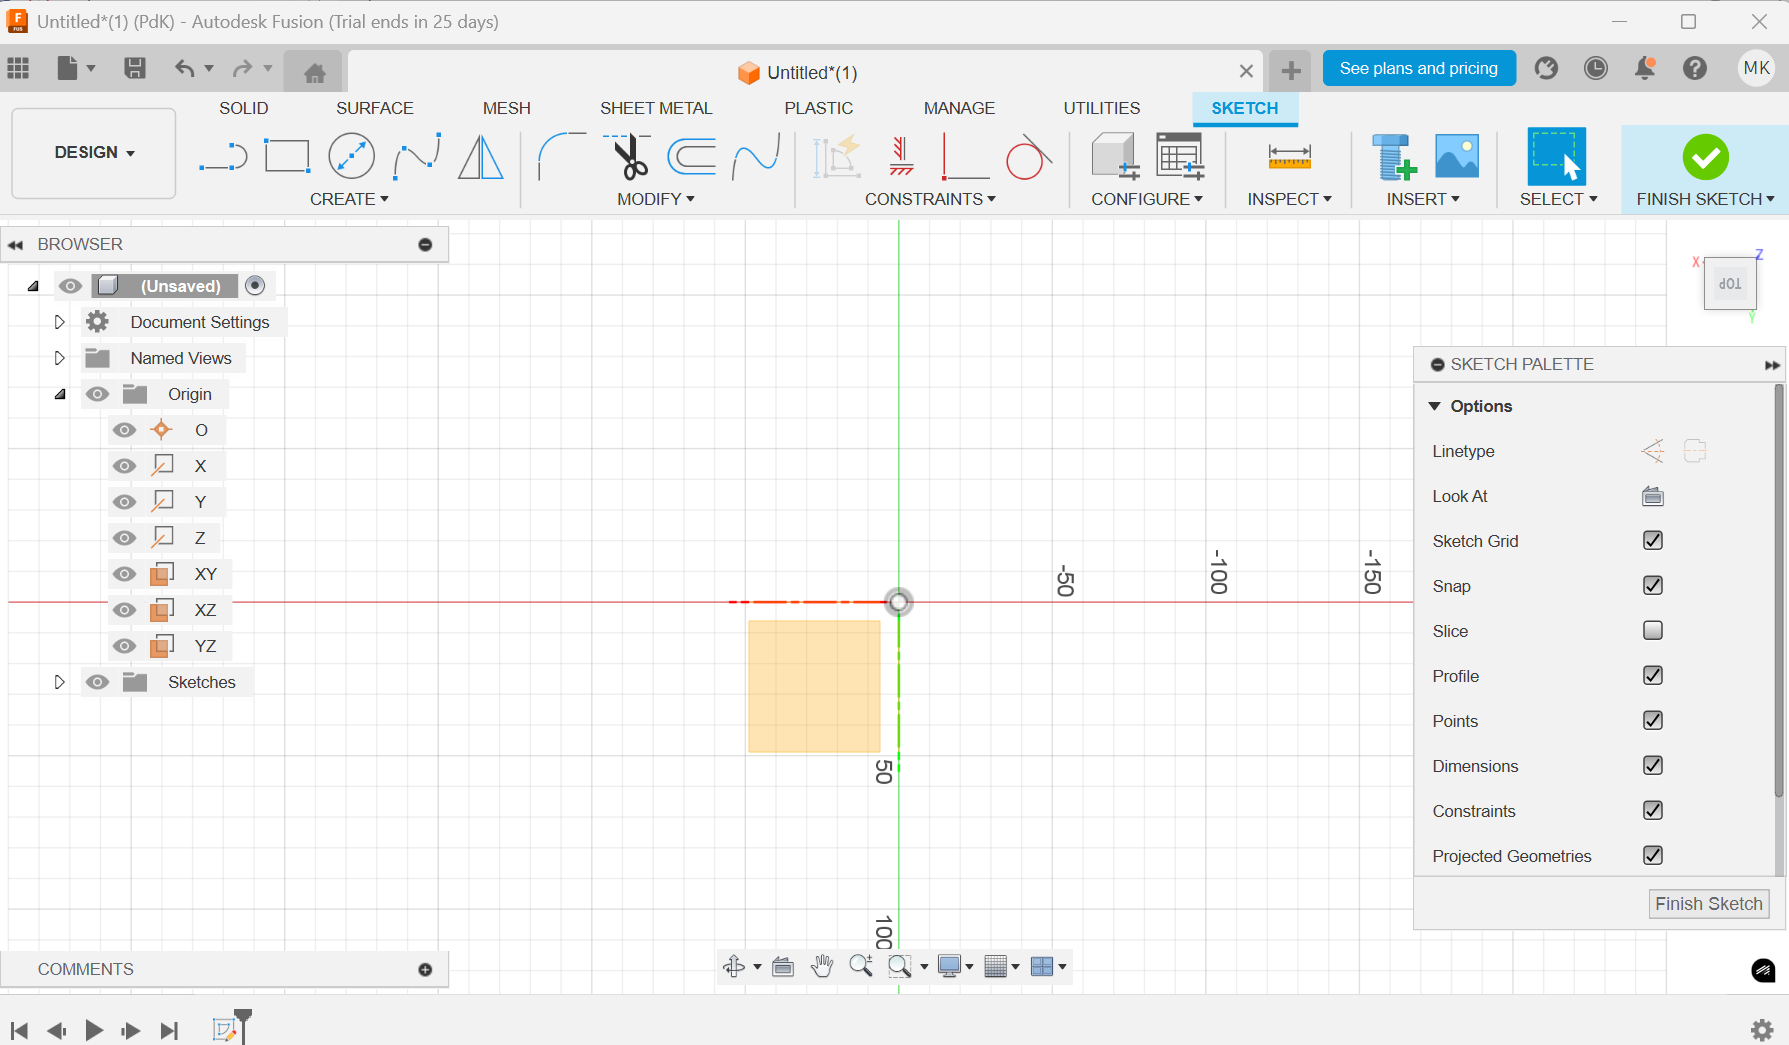
Task: Add a new design tab
Action: tap(1291, 70)
